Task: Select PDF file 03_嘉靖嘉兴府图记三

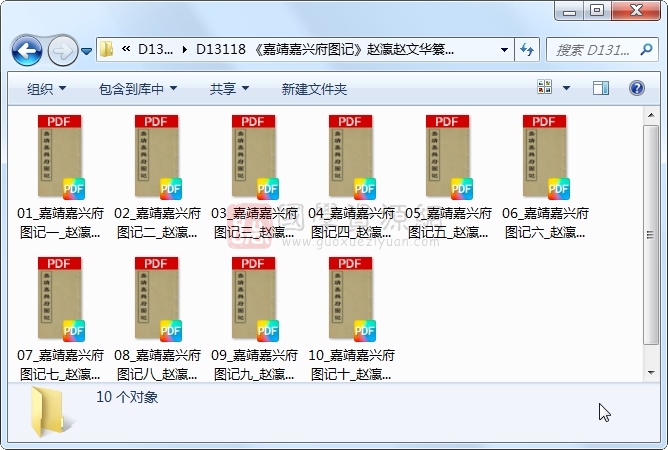Action: pos(255,157)
